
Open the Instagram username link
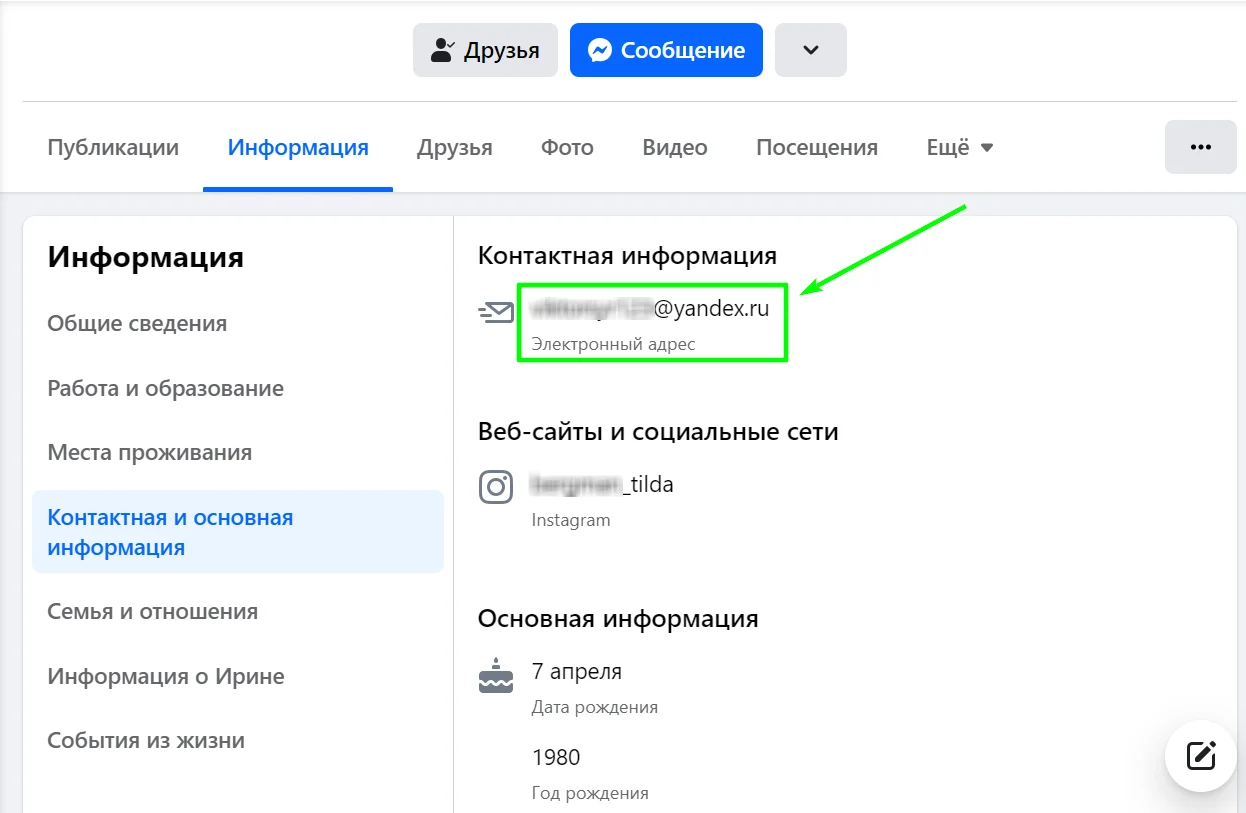[x=602, y=485]
